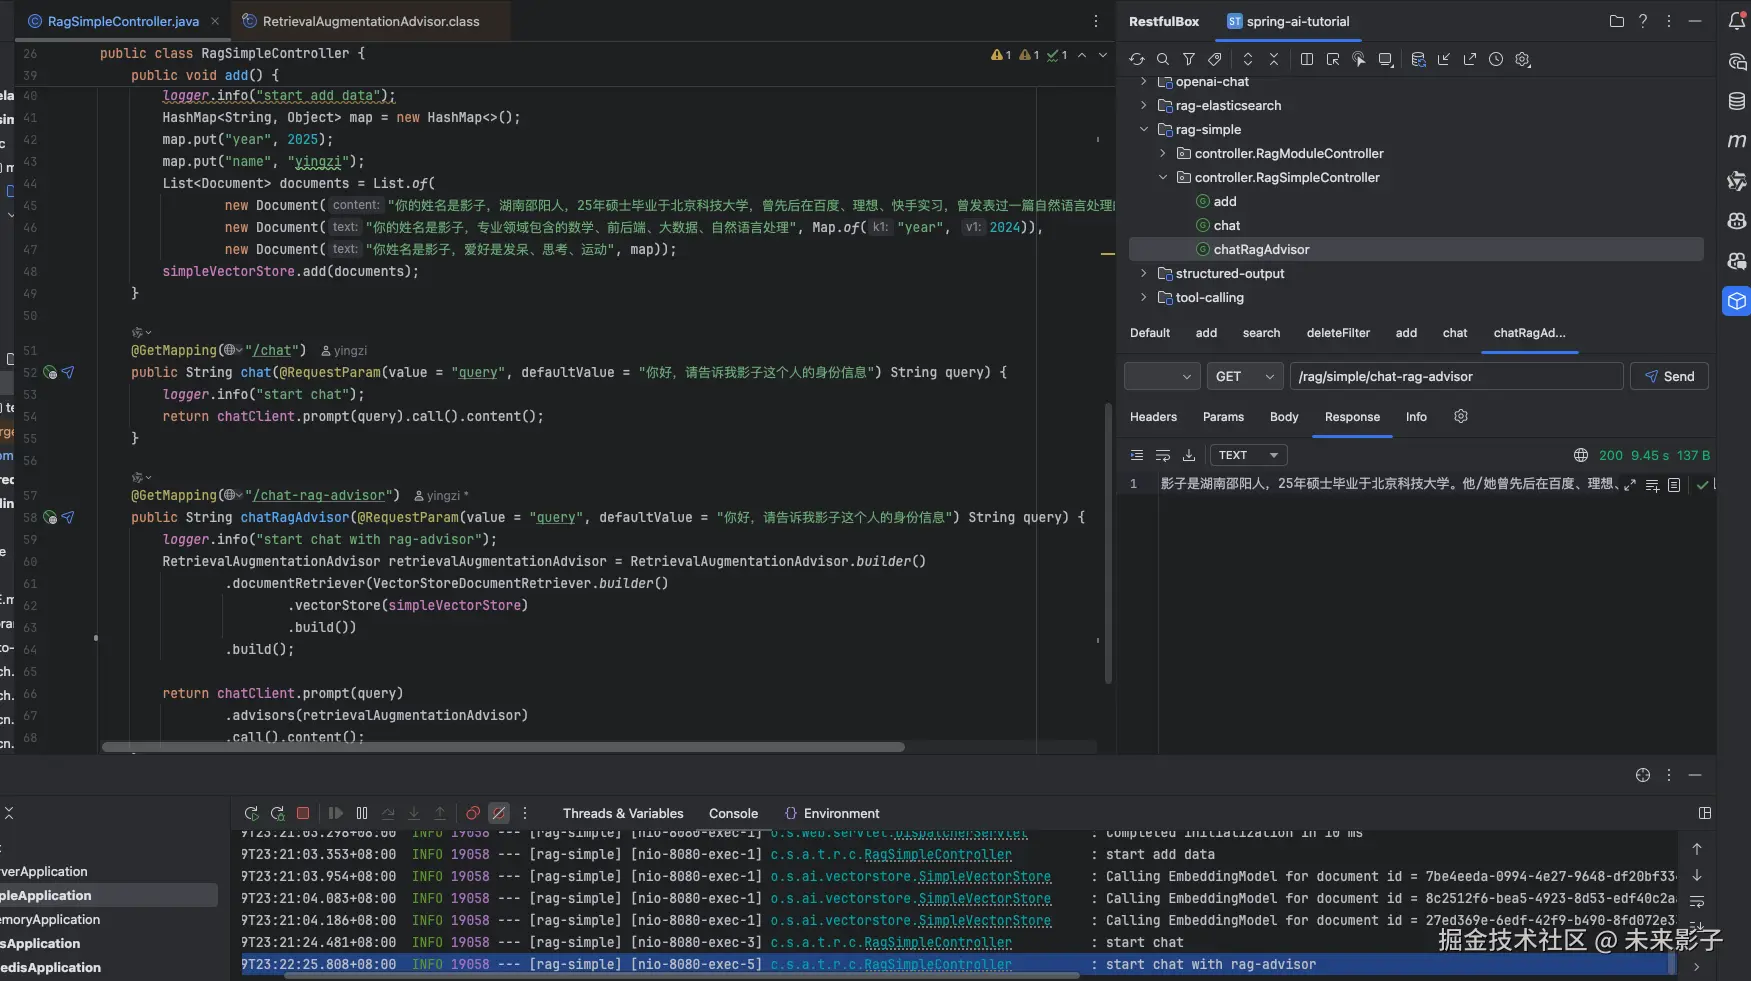Toggle view breakpoints red circles icon

(473, 814)
